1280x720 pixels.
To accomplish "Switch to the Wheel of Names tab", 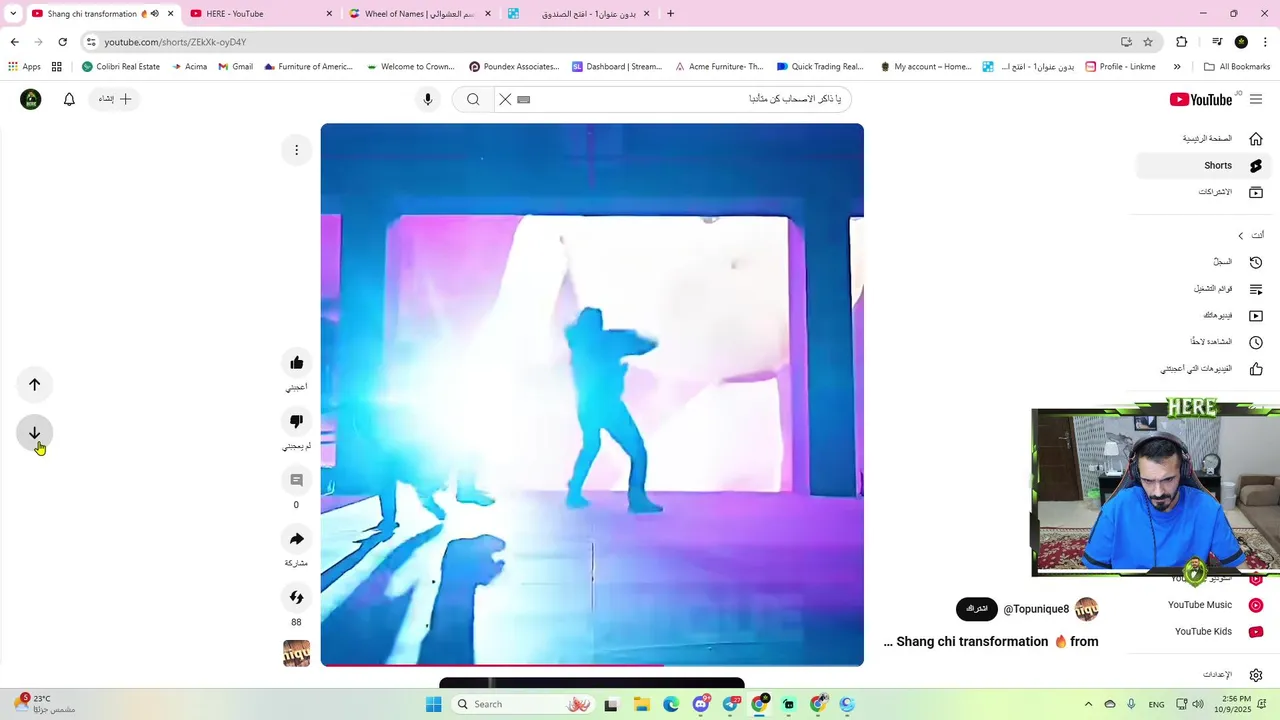I will (421, 14).
